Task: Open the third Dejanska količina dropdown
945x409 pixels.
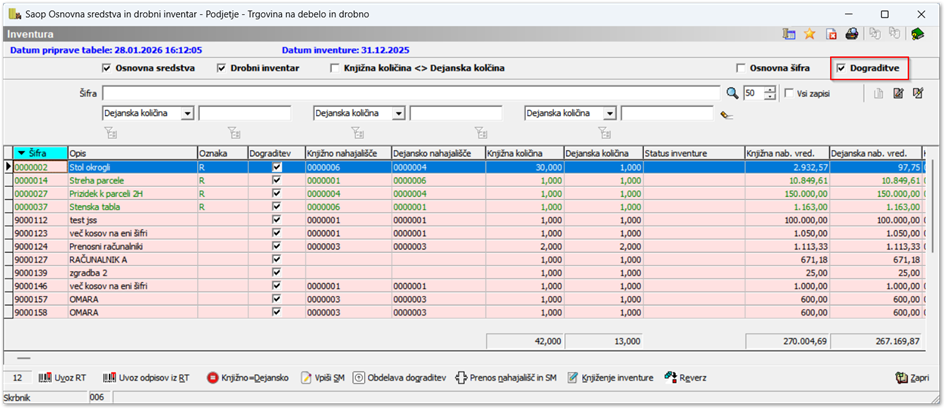Action: point(609,114)
